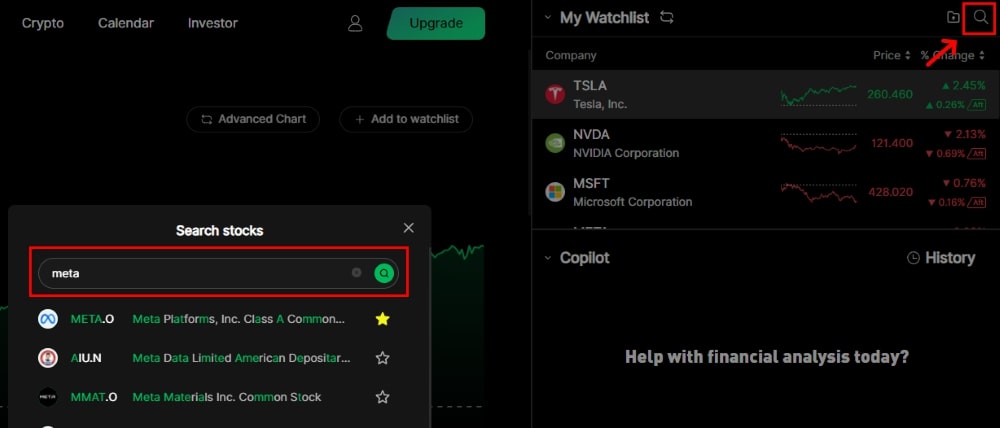Click the green Upgrade button
This screenshot has height=428, width=1000.
point(435,23)
